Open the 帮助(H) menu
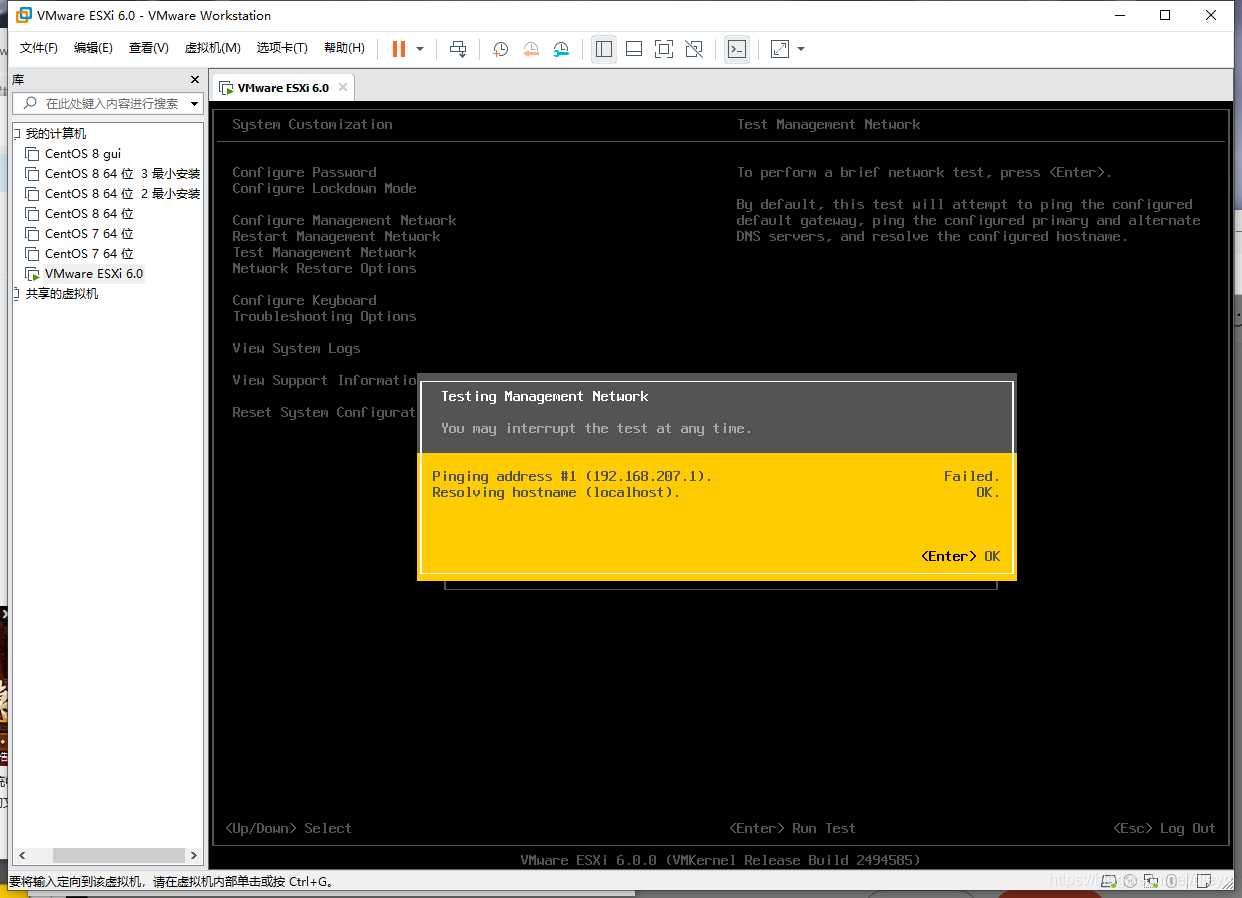The height and width of the screenshot is (898, 1242). [x=344, y=48]
